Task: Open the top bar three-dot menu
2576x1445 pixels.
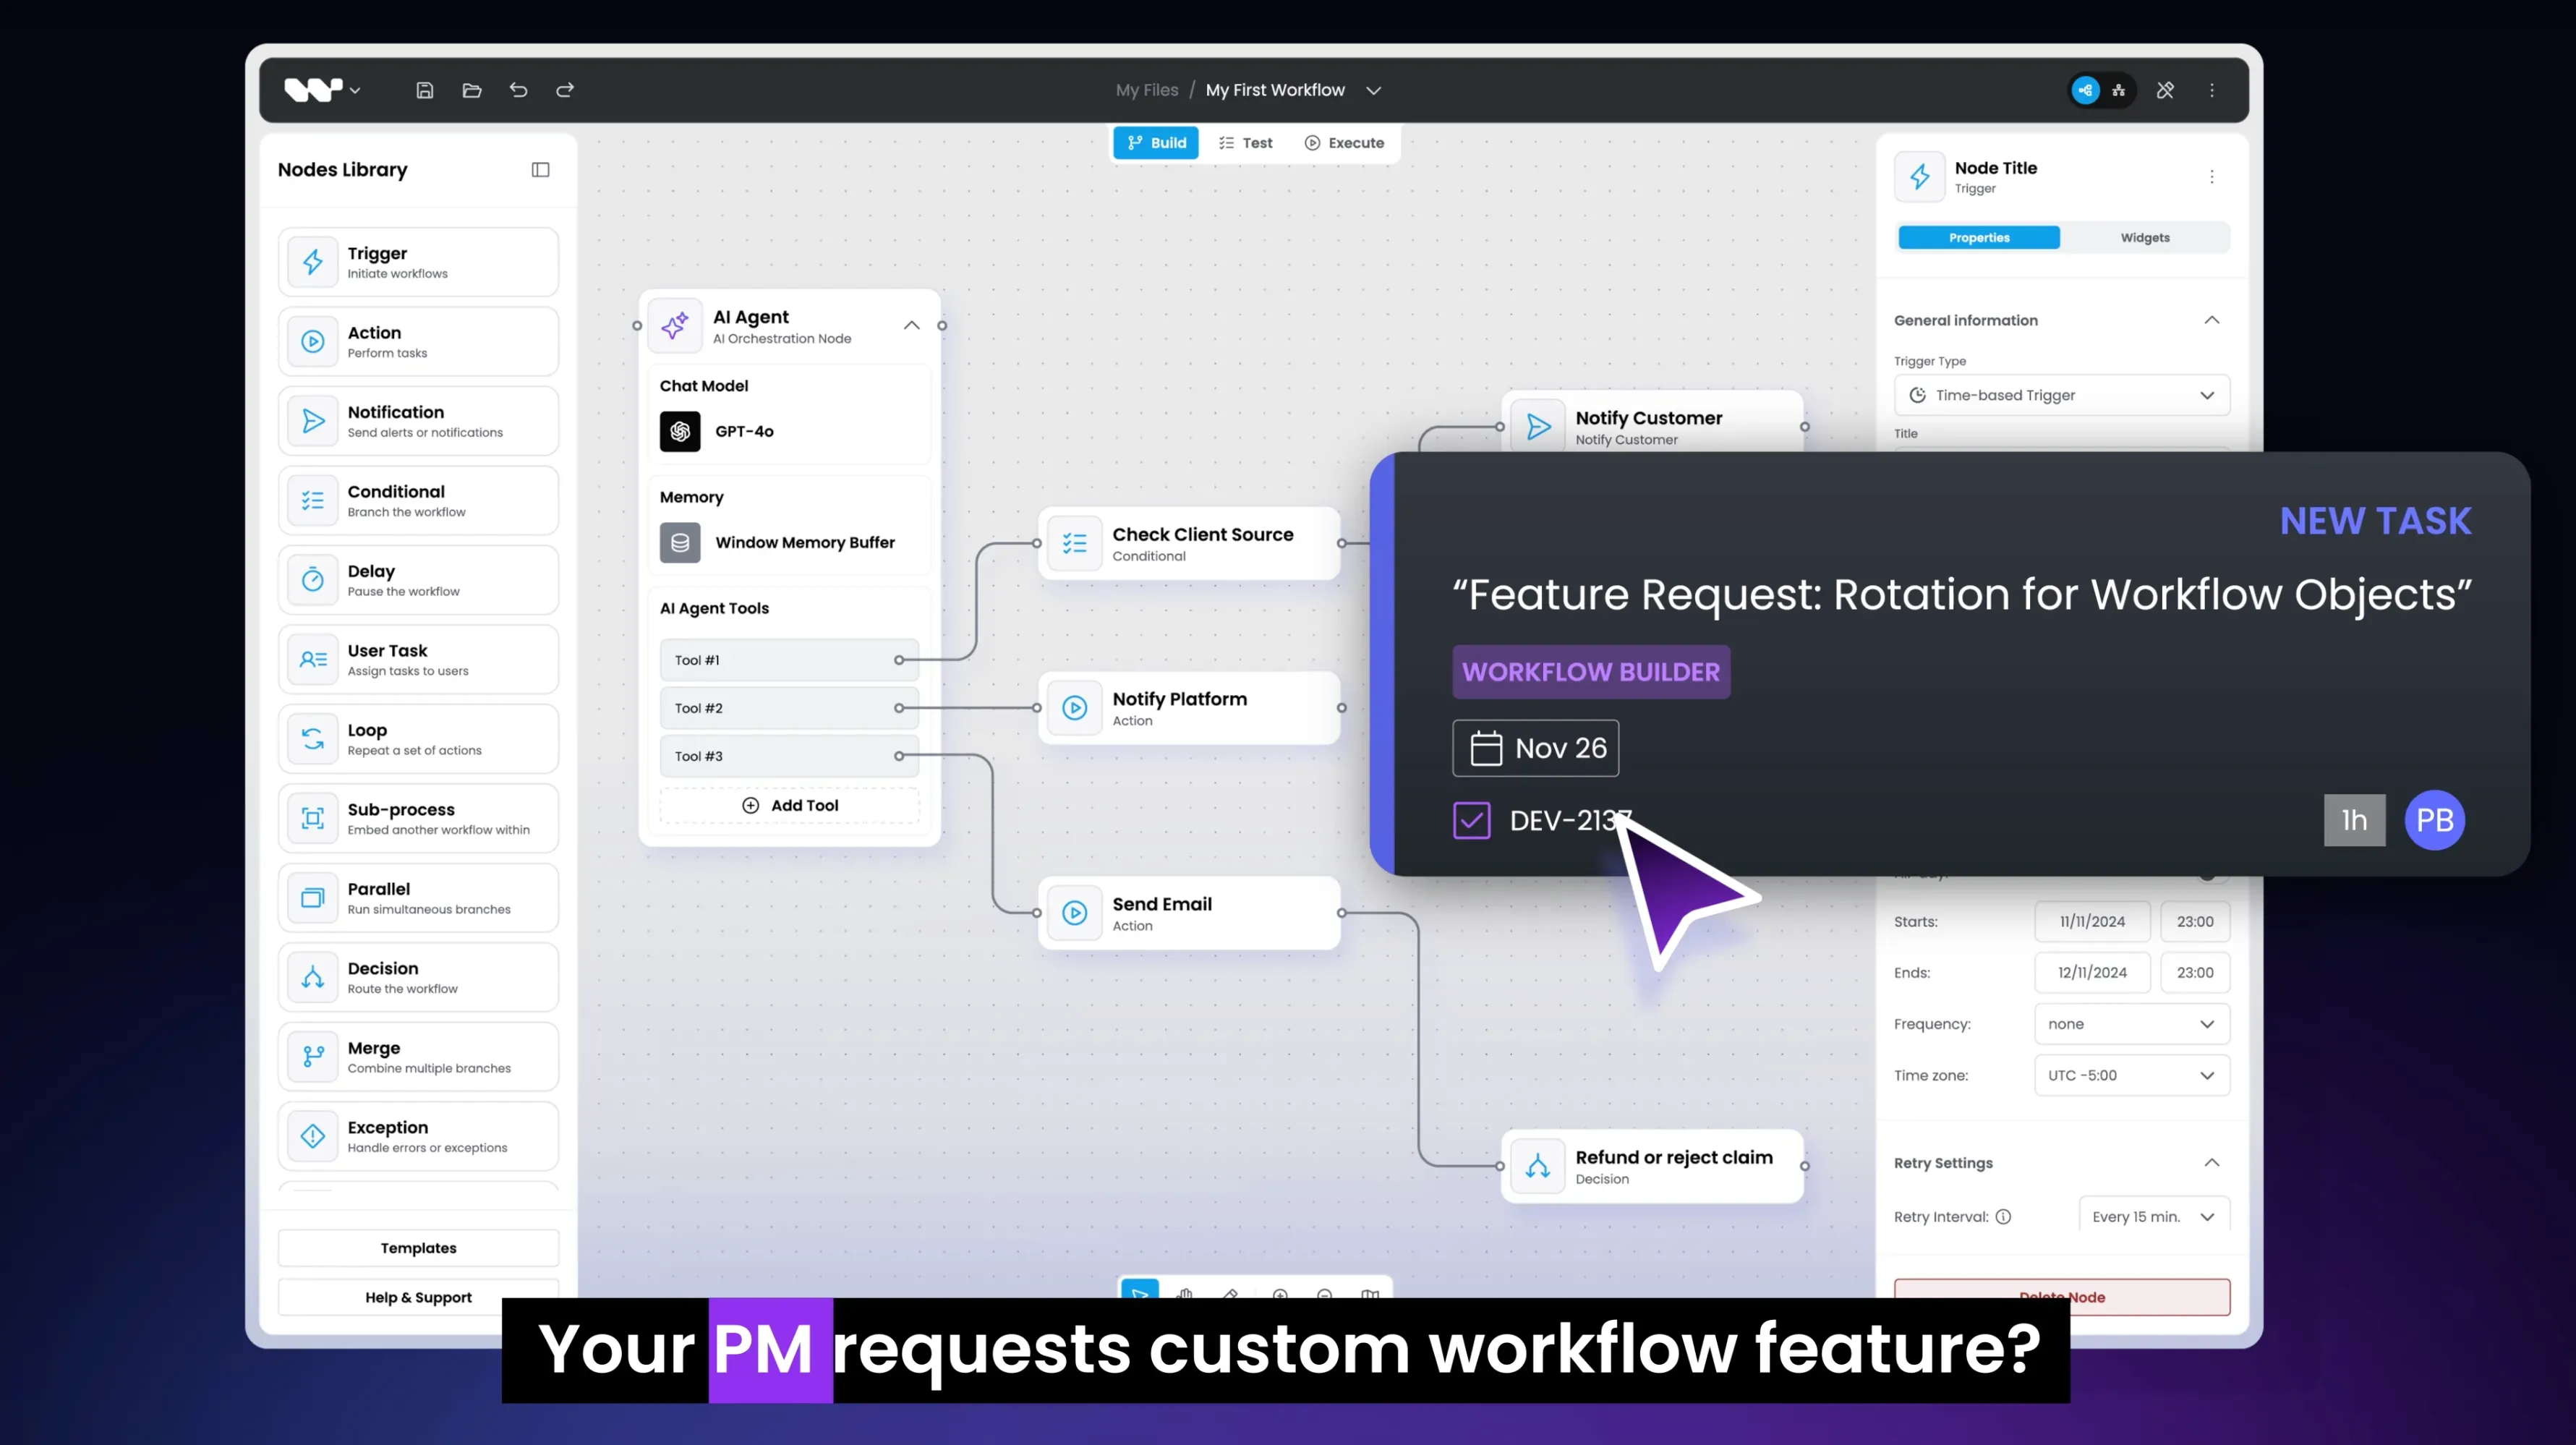Action: point(2212,90)
